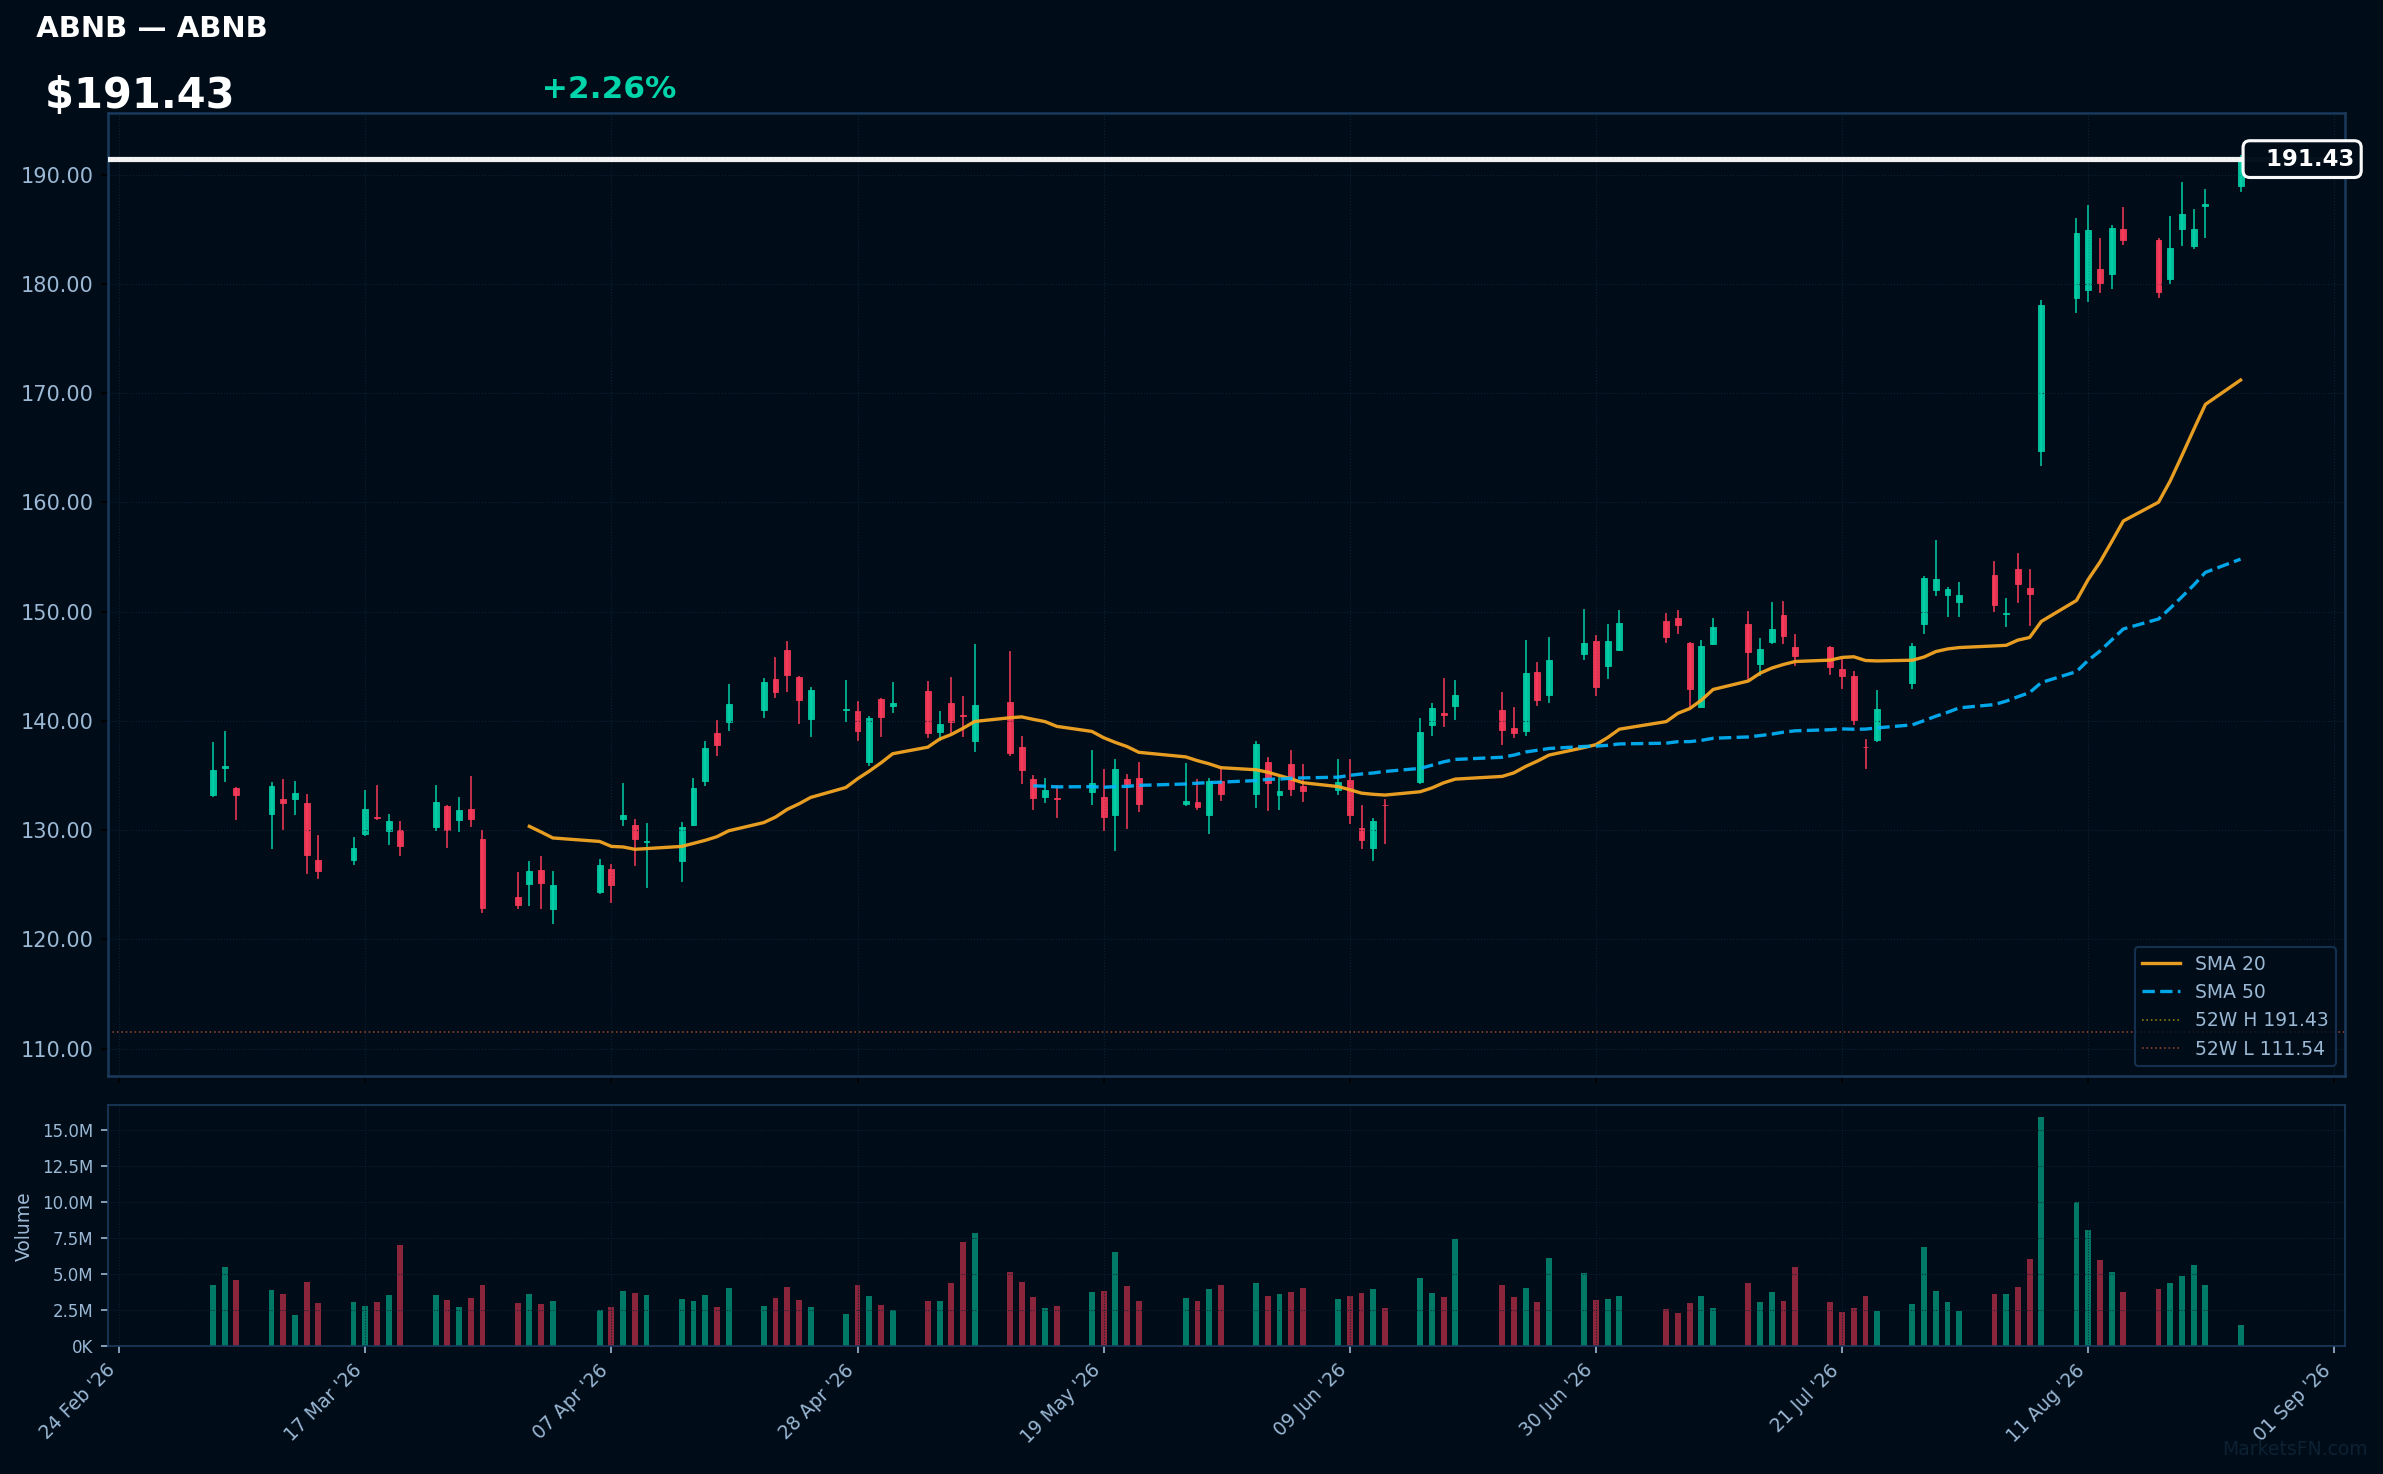Click the 160.00 price axis label
This screenshot has width=2383, height=1474.
57,503
